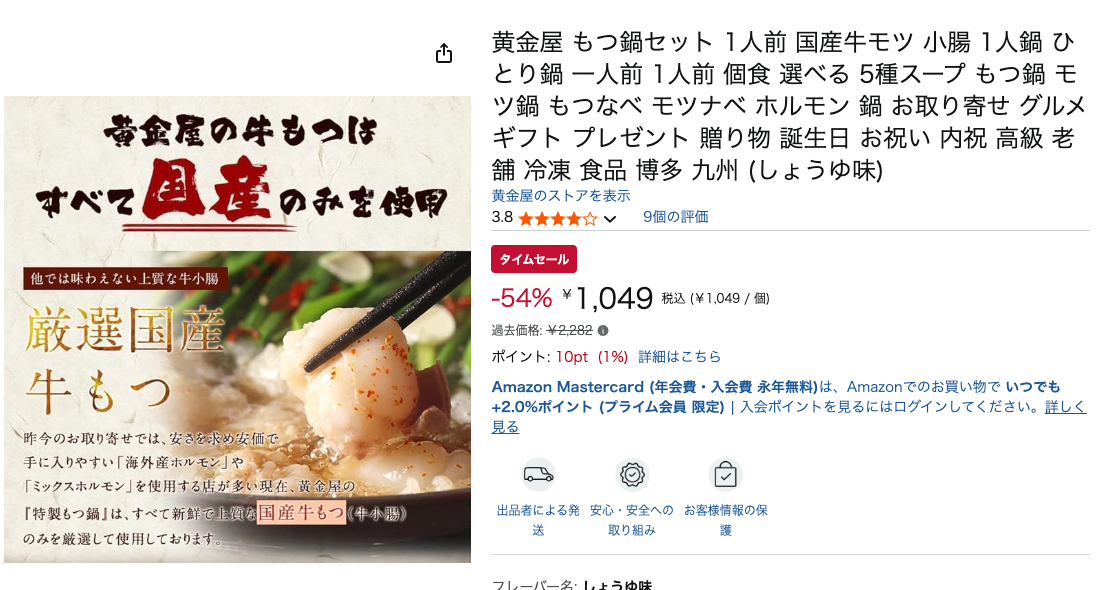The width and height of the screenshot is (1112, 590).
Task: Expand the rating breakdown chevron
Action: tap(610, 219)
